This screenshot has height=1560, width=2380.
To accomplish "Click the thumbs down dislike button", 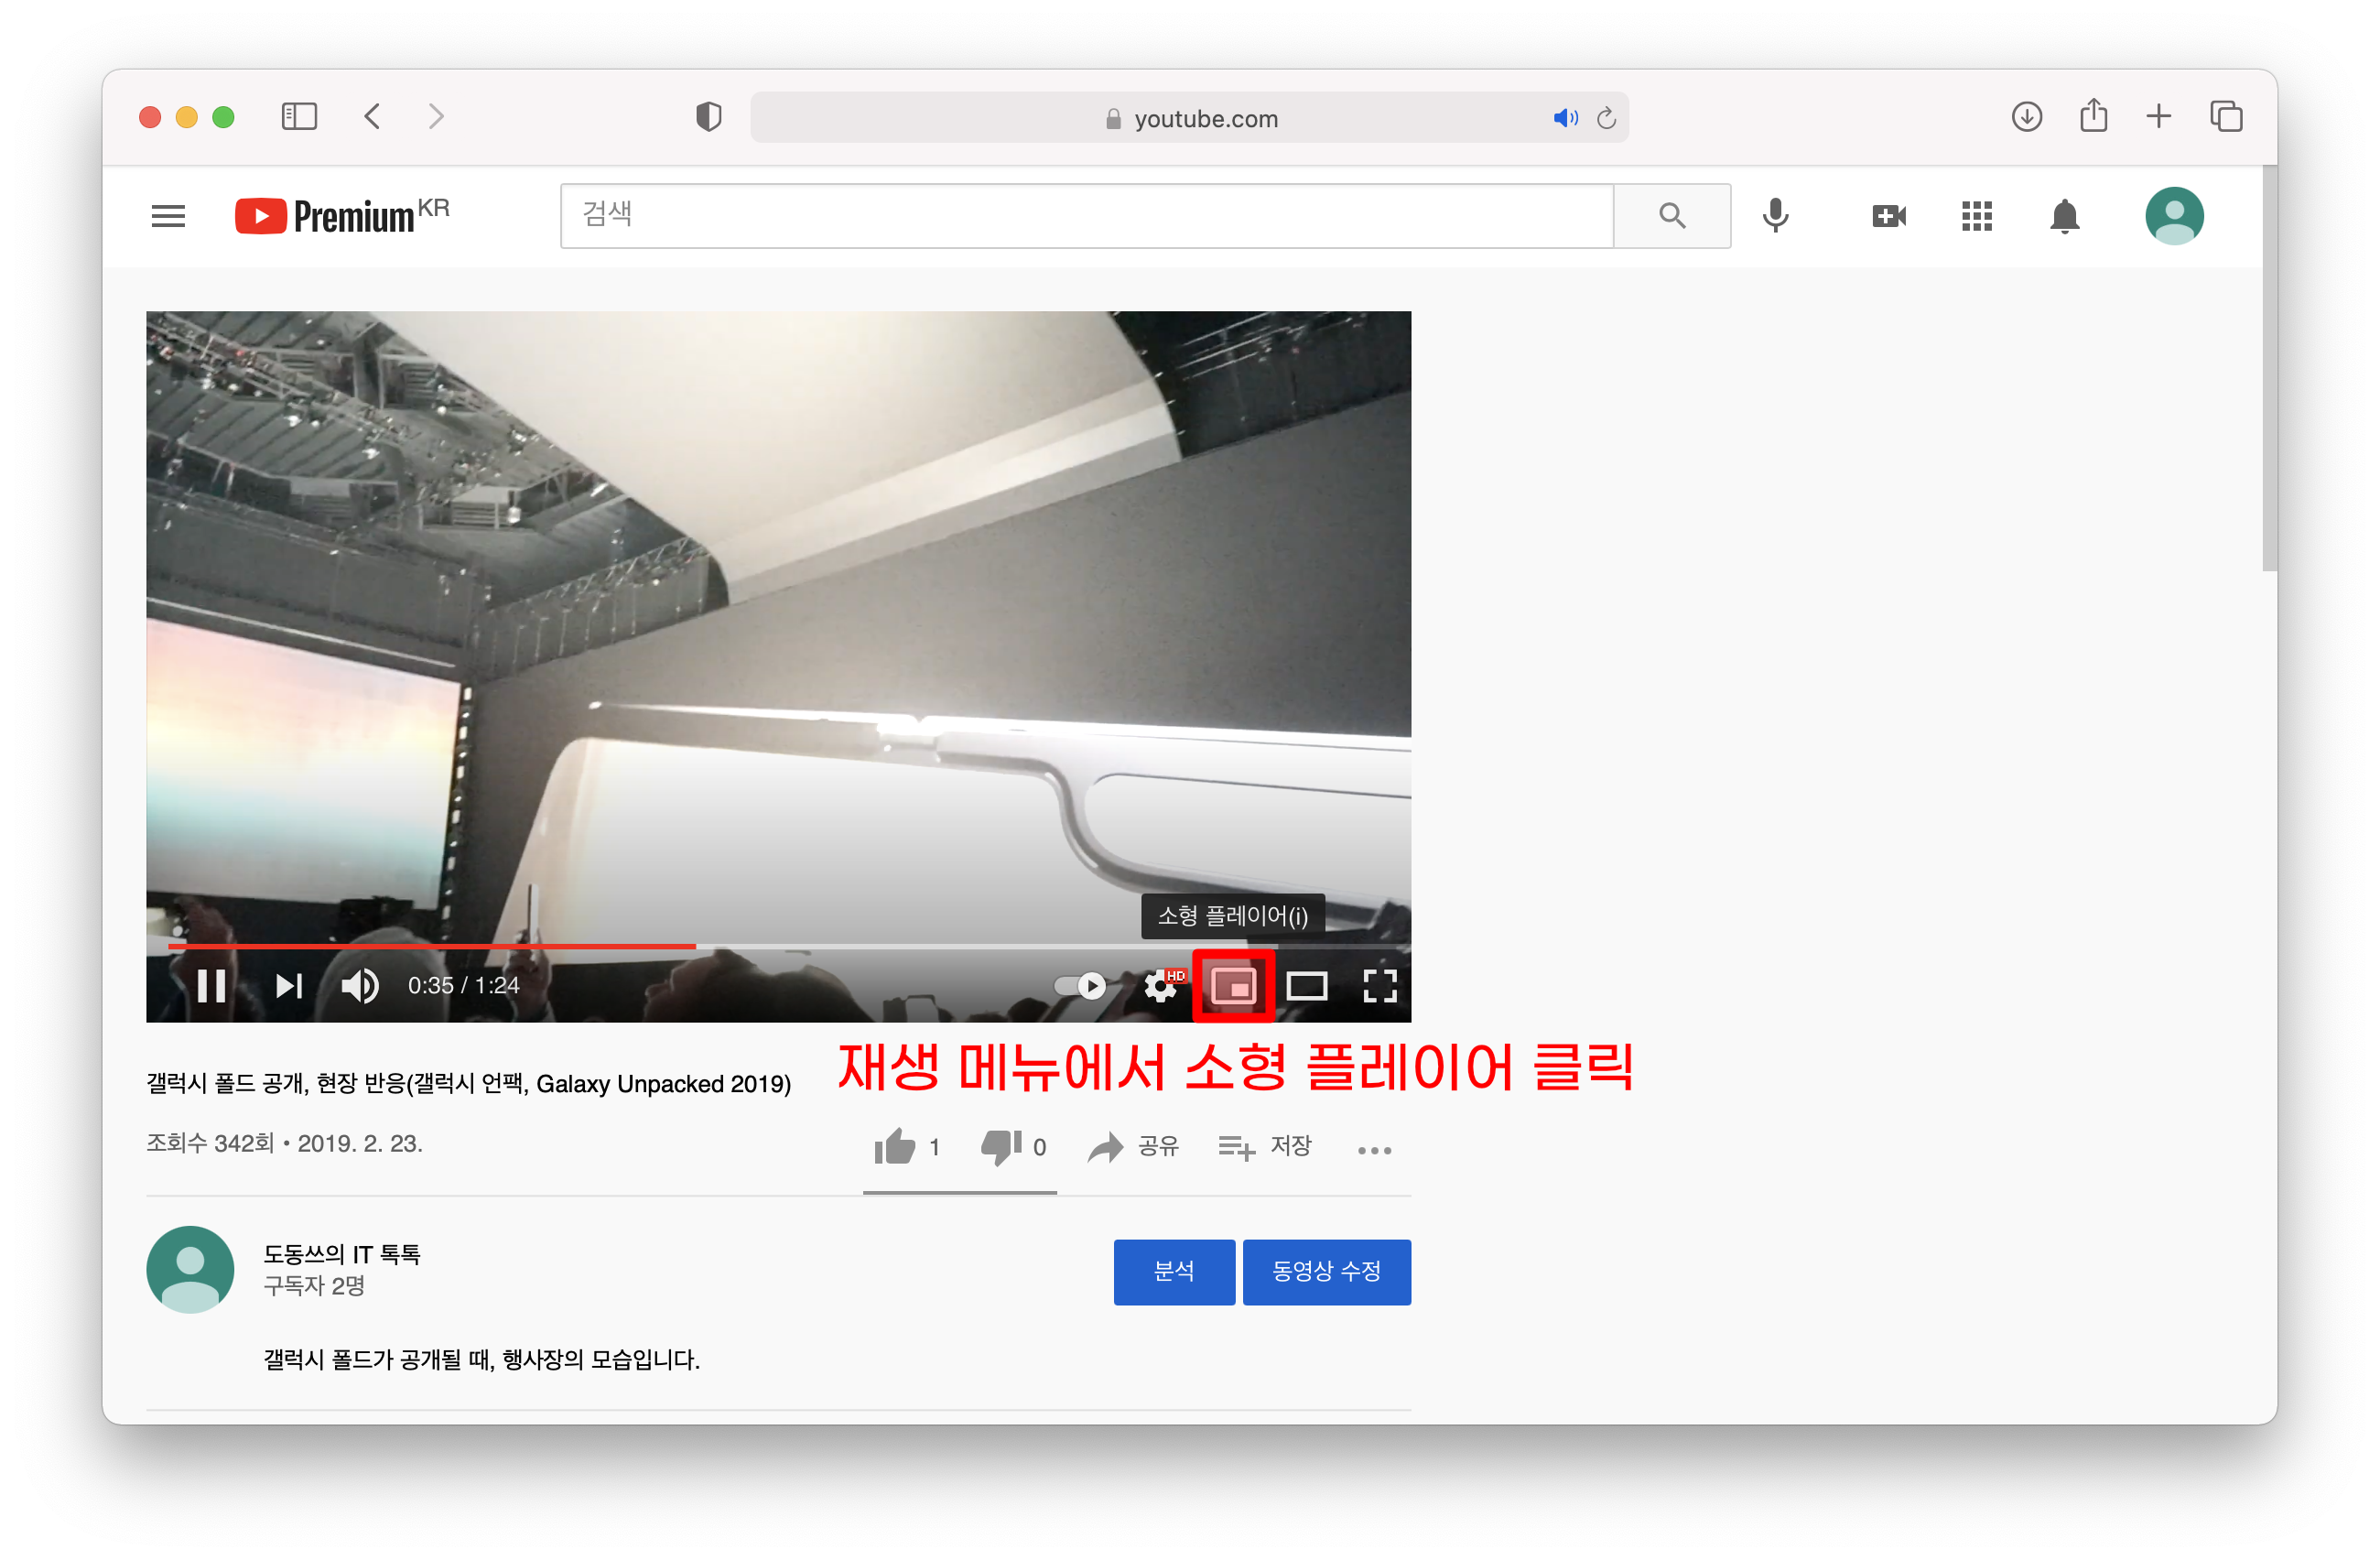I will point(1001,1147).
